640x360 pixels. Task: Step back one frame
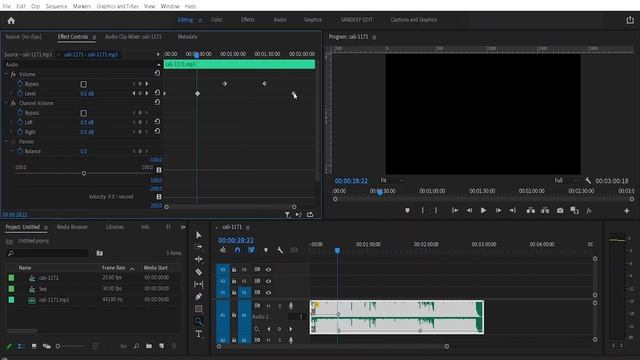tap(469, 211)
